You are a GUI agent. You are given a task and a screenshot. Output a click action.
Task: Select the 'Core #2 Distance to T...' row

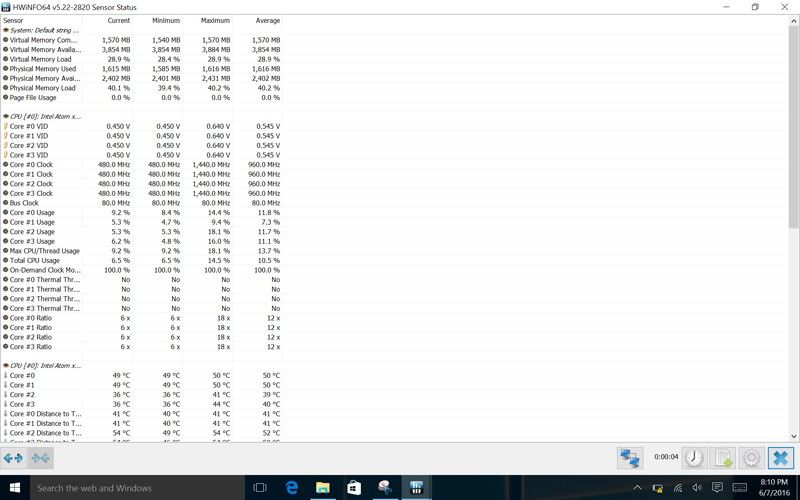[x=141, y=433]
